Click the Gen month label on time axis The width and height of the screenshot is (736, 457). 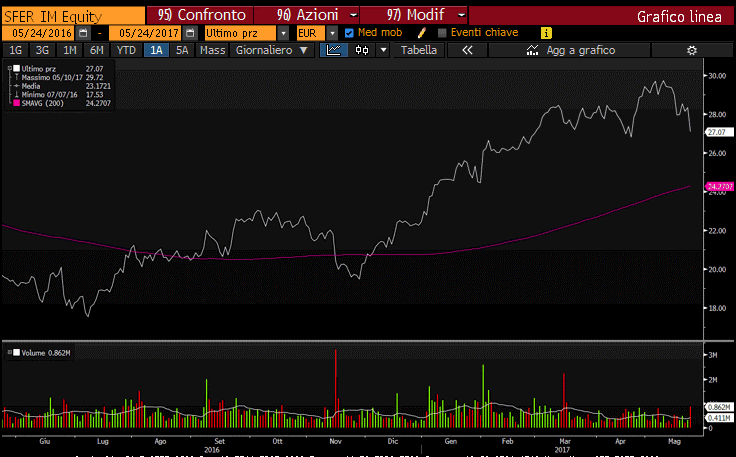[x=451, y=442]
